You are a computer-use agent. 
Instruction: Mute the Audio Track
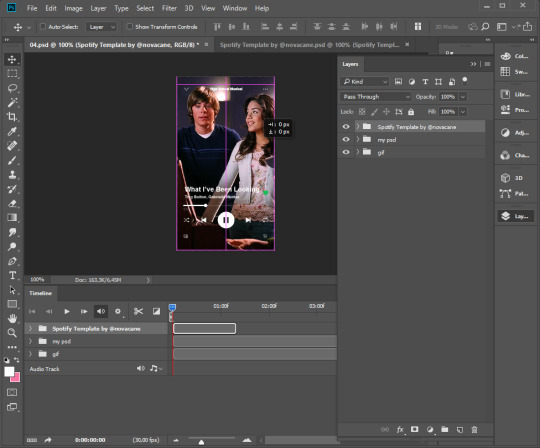pos(141,368)
